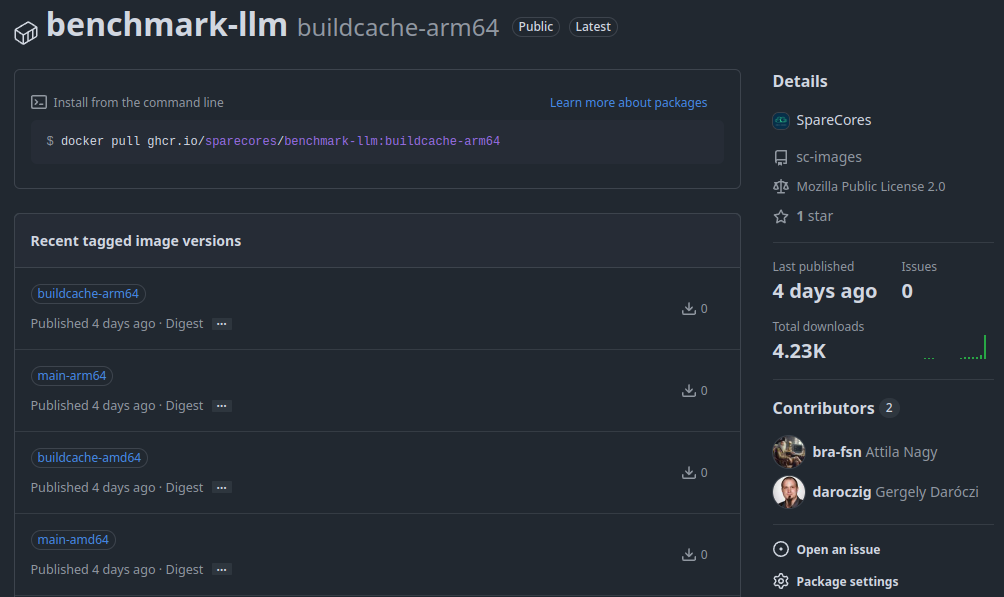
Task: Click the Recent tagged image versions heading
Action: click(136, 241)
